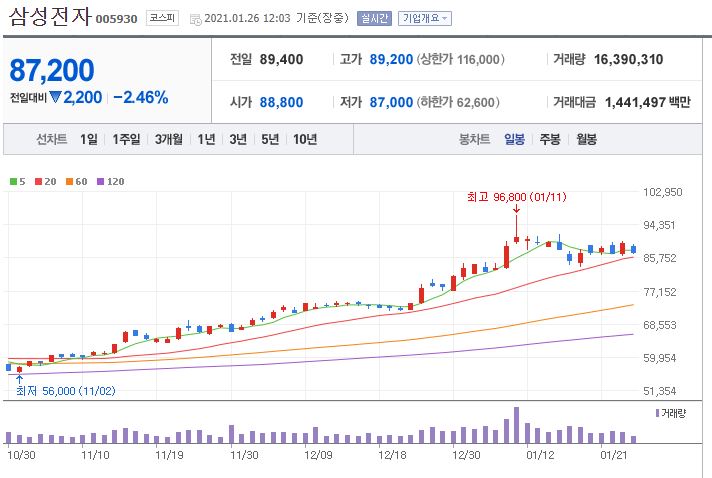Click the 01/12 date on the axis

[540, 455]
